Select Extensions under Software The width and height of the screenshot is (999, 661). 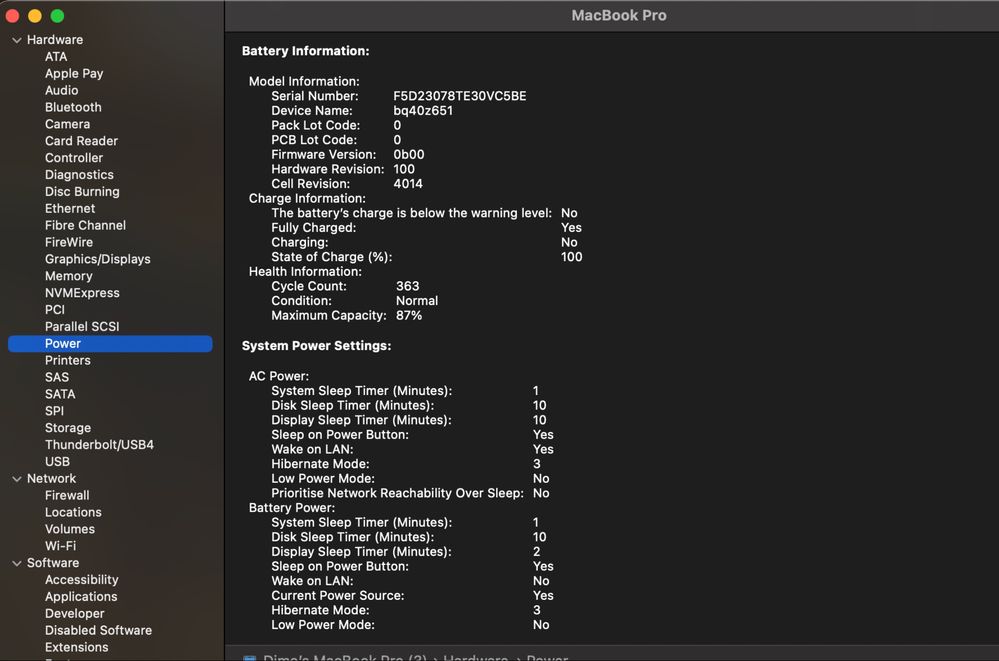76,648
